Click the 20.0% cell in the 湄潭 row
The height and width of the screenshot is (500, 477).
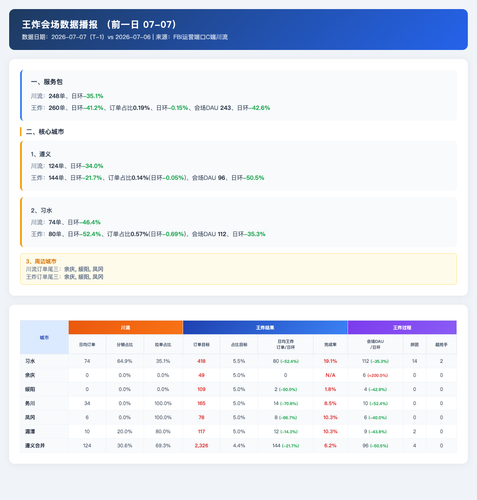pos(125,431)
